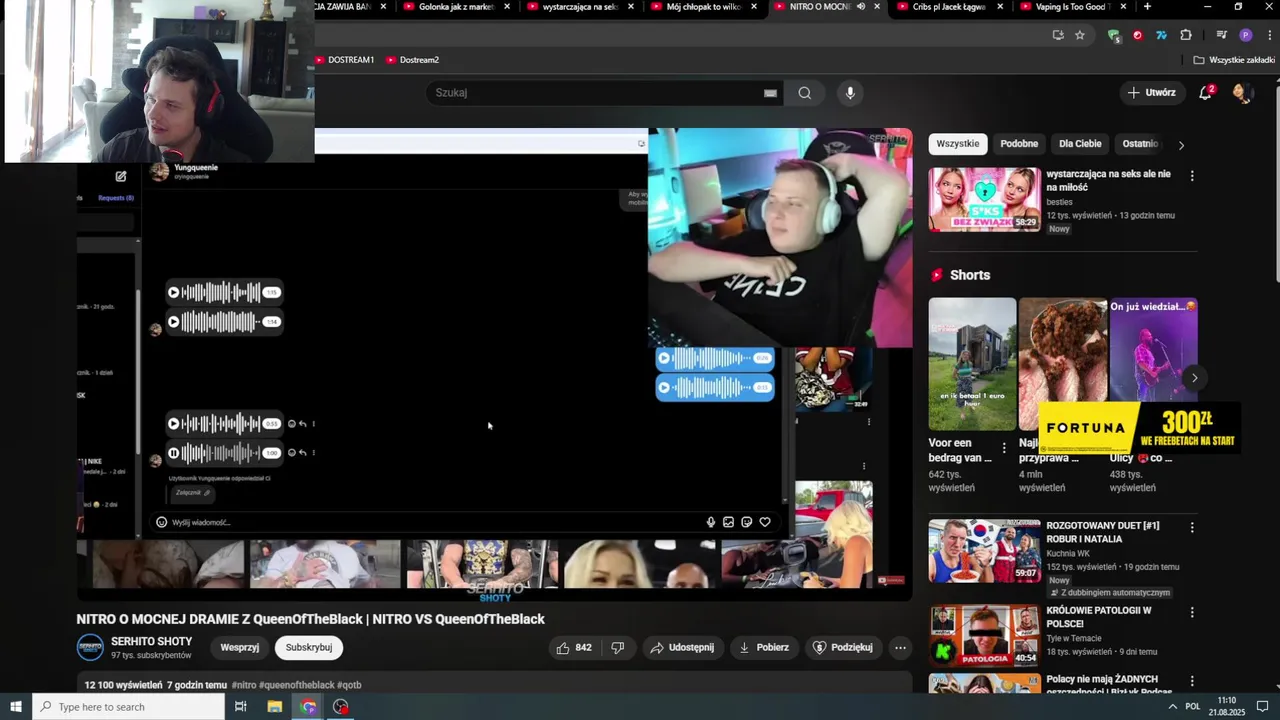Switch to 'wystarczająca na seks' browser tab
This screenshot has width=1280, height=720.
point(580,7)
